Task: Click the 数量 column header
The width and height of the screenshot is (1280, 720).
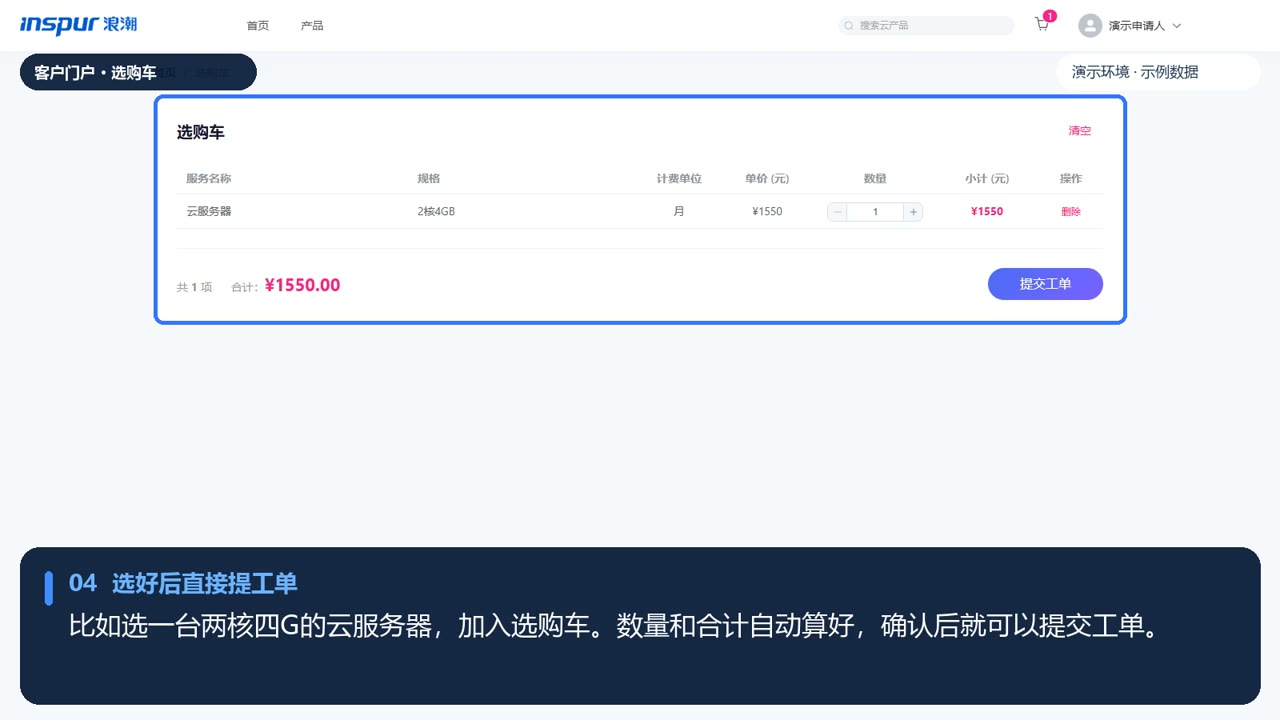Action: coord(875,179)
